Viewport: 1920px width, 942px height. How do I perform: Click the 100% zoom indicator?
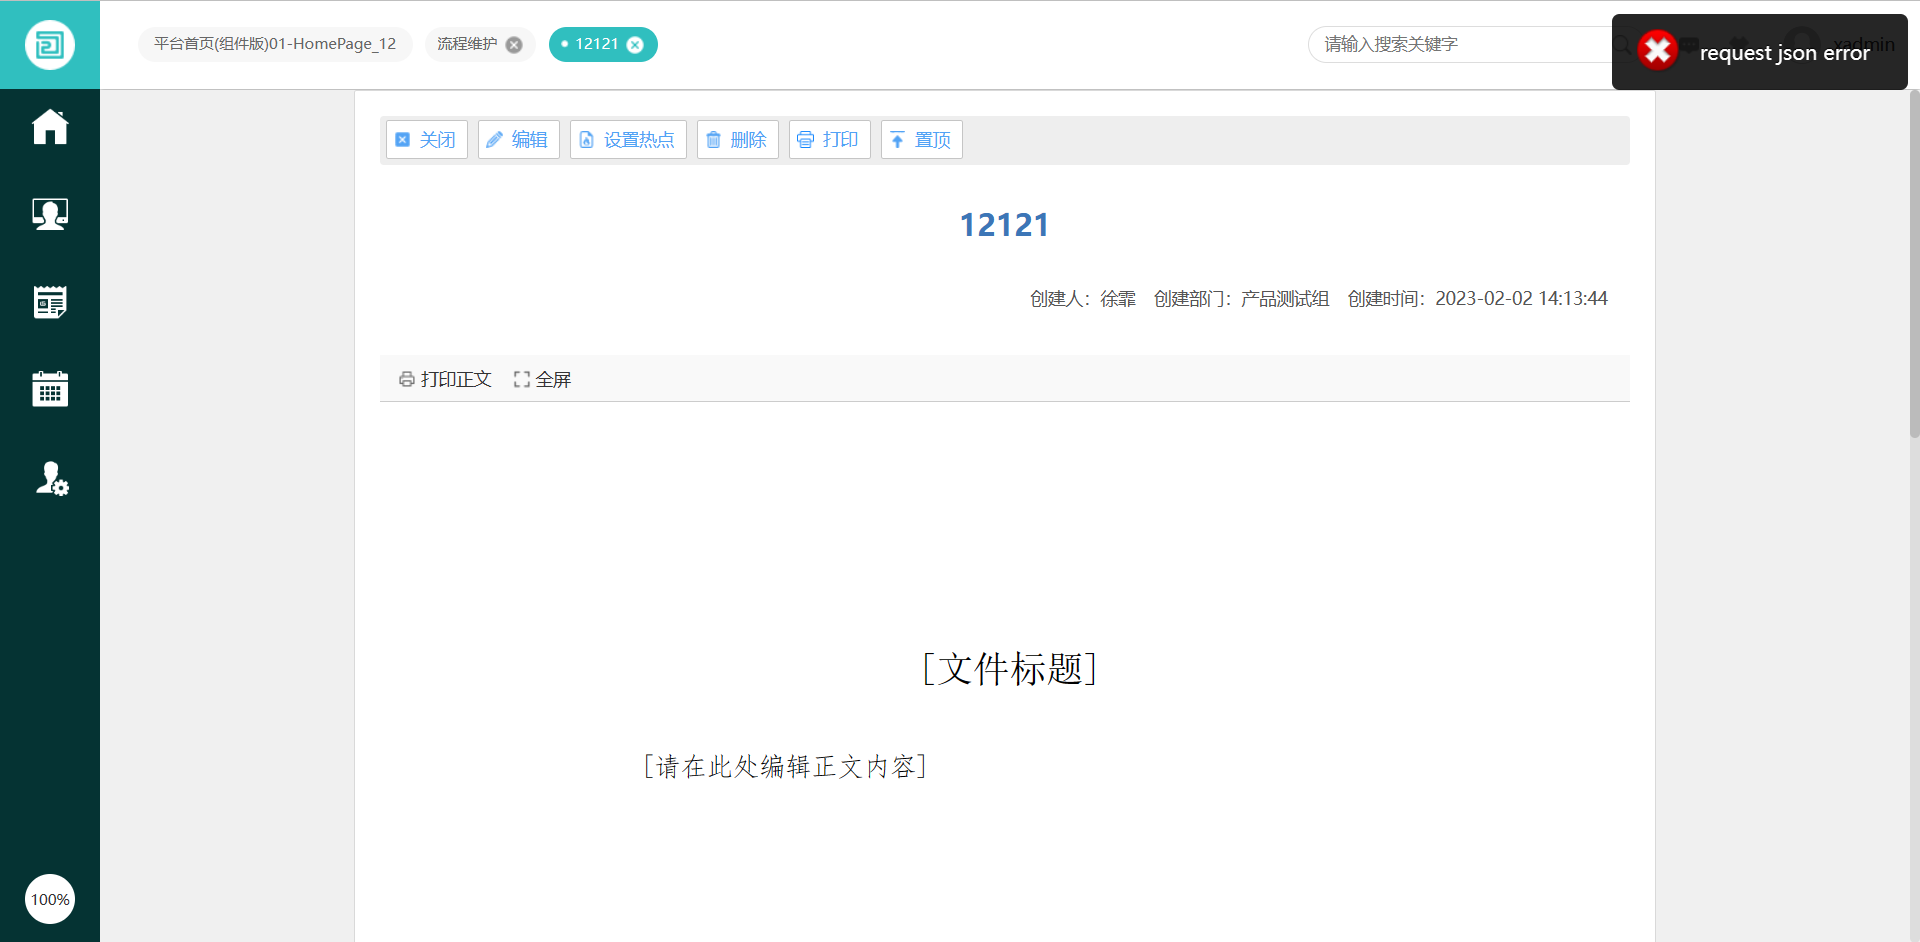[50, 899]
